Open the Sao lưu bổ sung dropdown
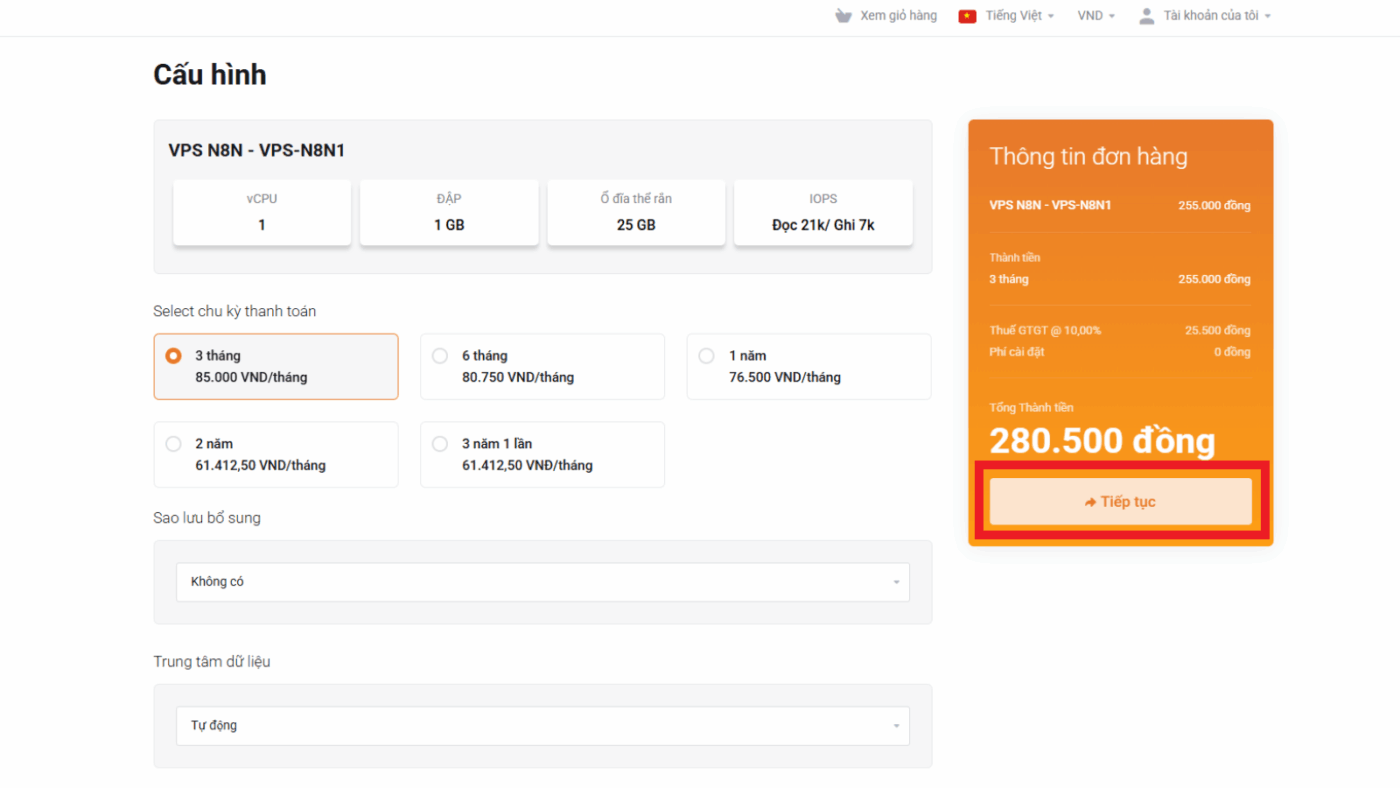1400x788 pixels. pos(542,581)
